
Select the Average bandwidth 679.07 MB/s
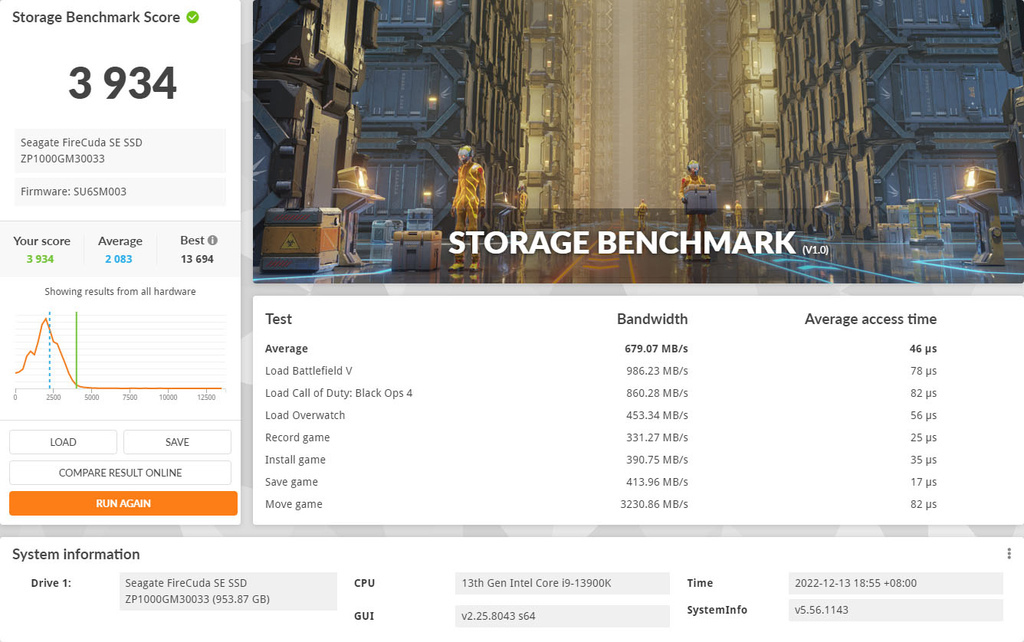[656, 349]
